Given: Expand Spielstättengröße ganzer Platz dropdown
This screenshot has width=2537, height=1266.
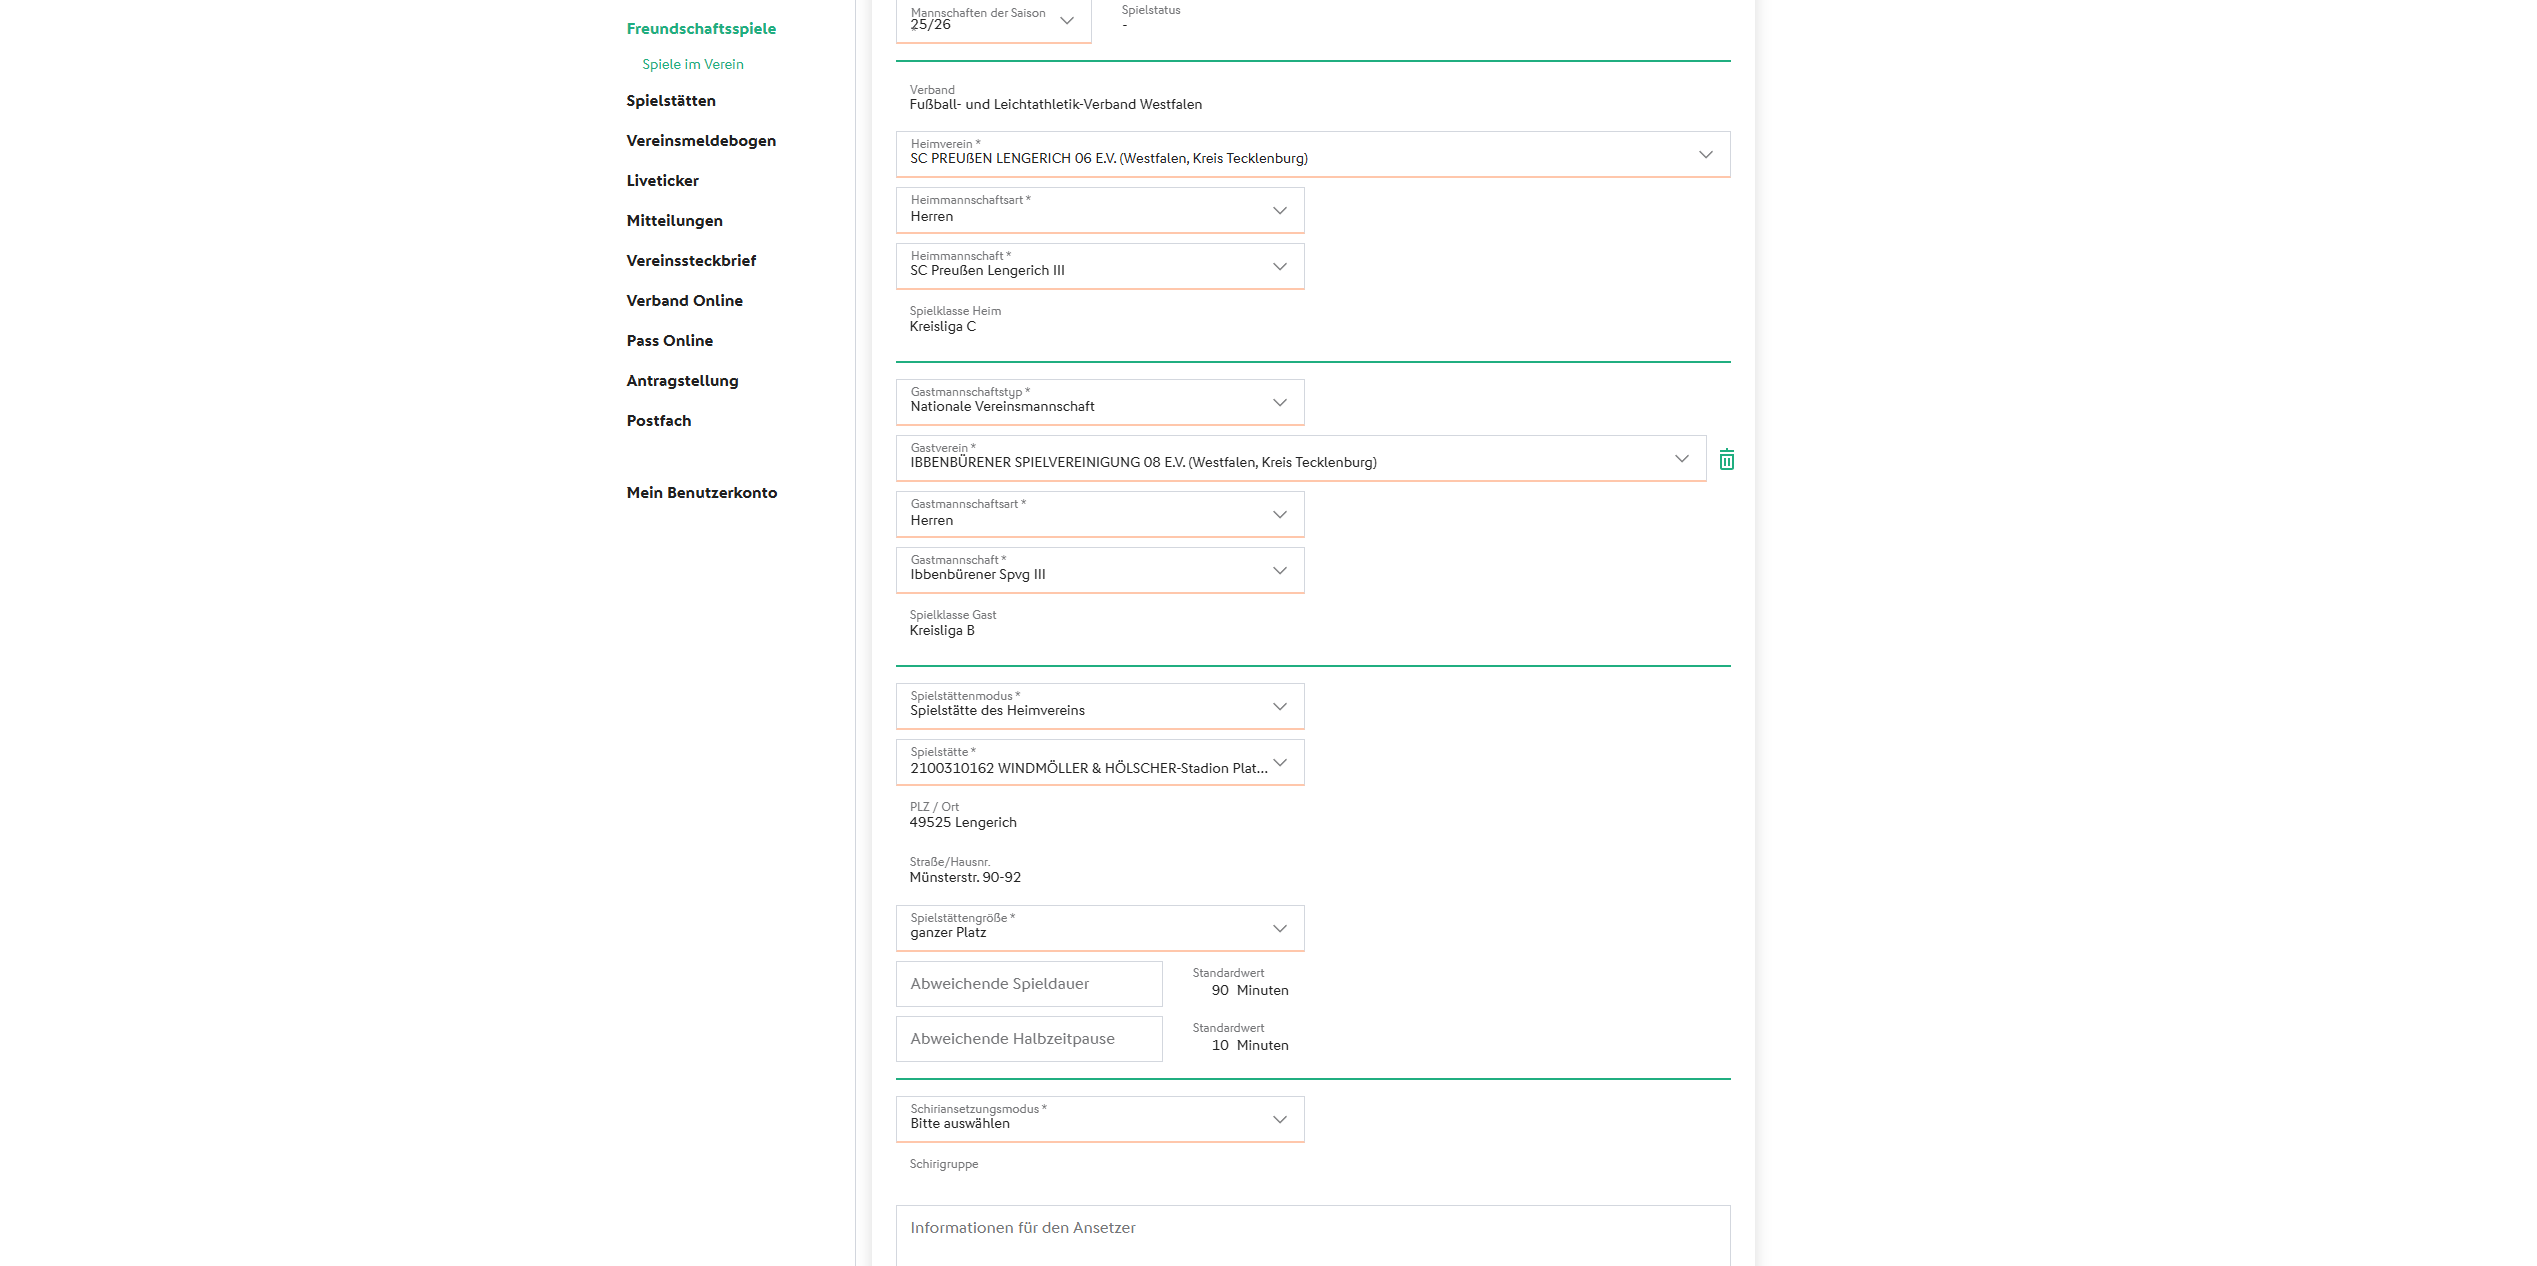Looking at the screenshot, I should click(1099, 929).
